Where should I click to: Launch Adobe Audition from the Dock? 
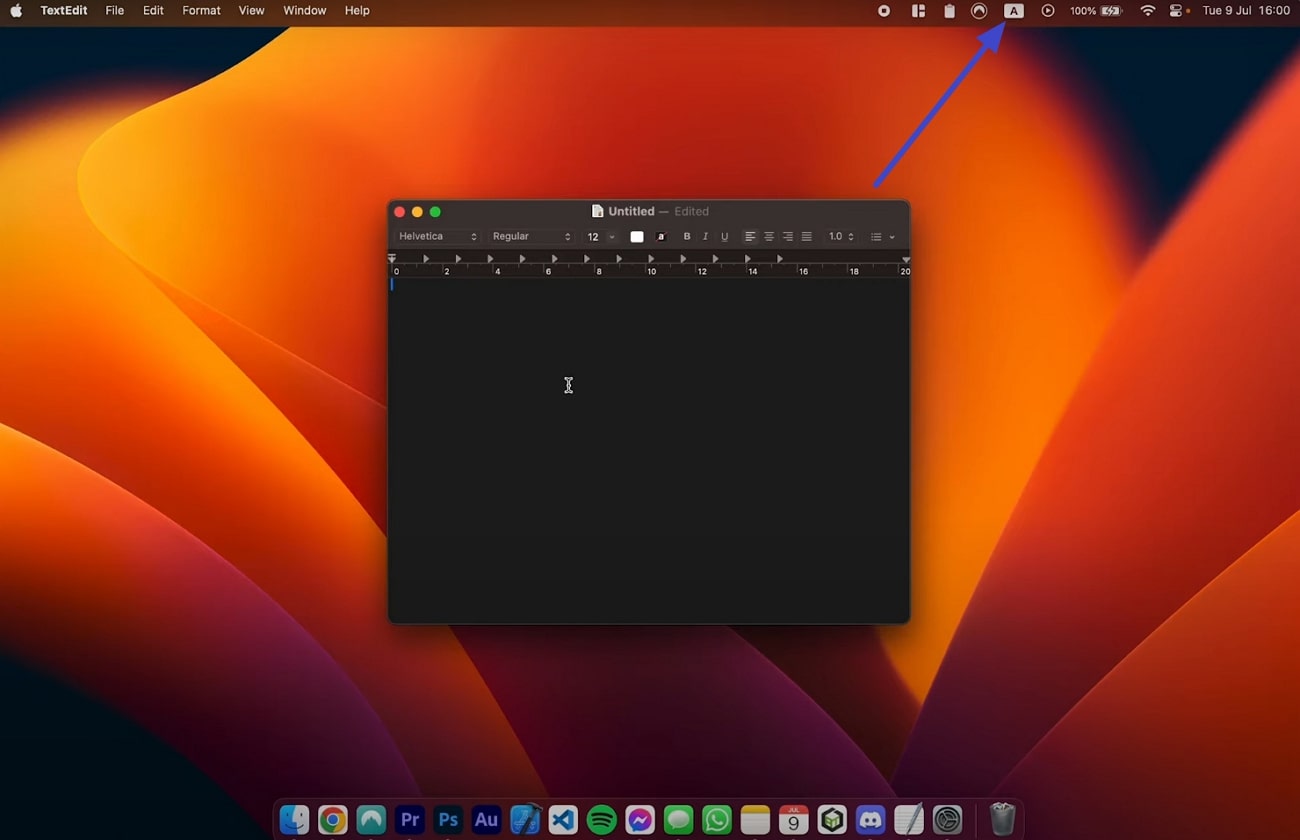[486, 820]
